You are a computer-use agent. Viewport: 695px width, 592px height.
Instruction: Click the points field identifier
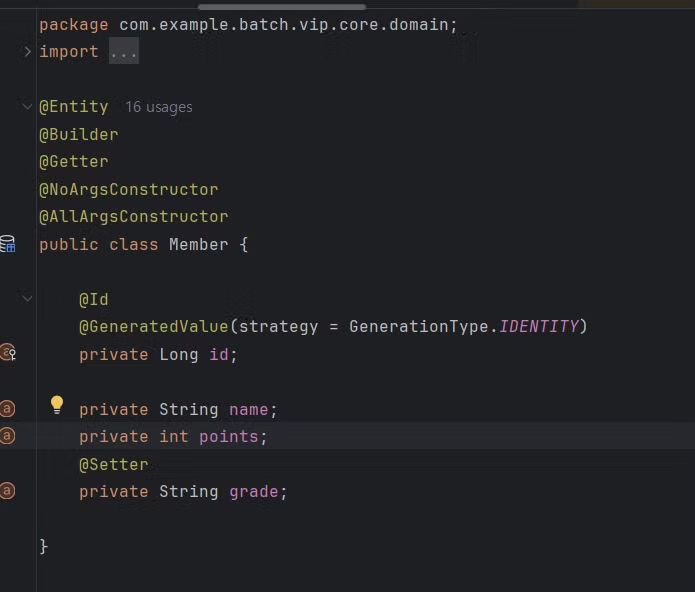pyautogui.click(x=229, y=437)
